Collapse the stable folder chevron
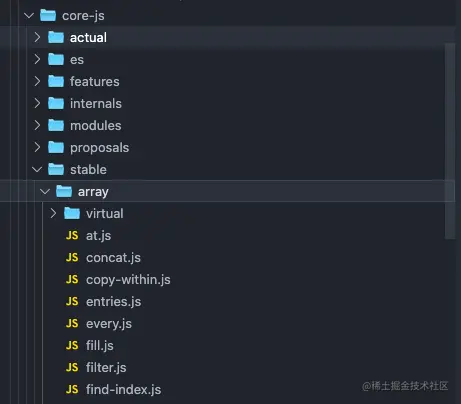 (37, 169)
